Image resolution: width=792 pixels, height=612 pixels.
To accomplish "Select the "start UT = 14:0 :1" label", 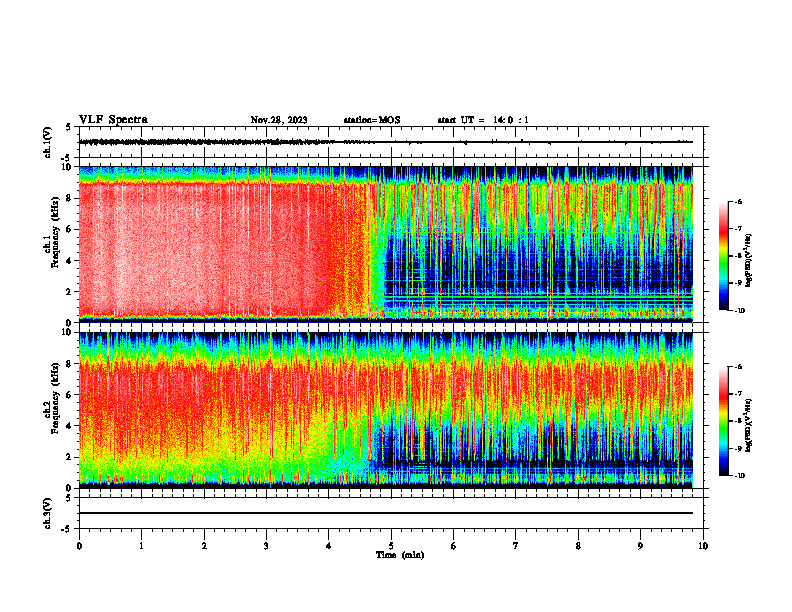I will pos(483,120).
